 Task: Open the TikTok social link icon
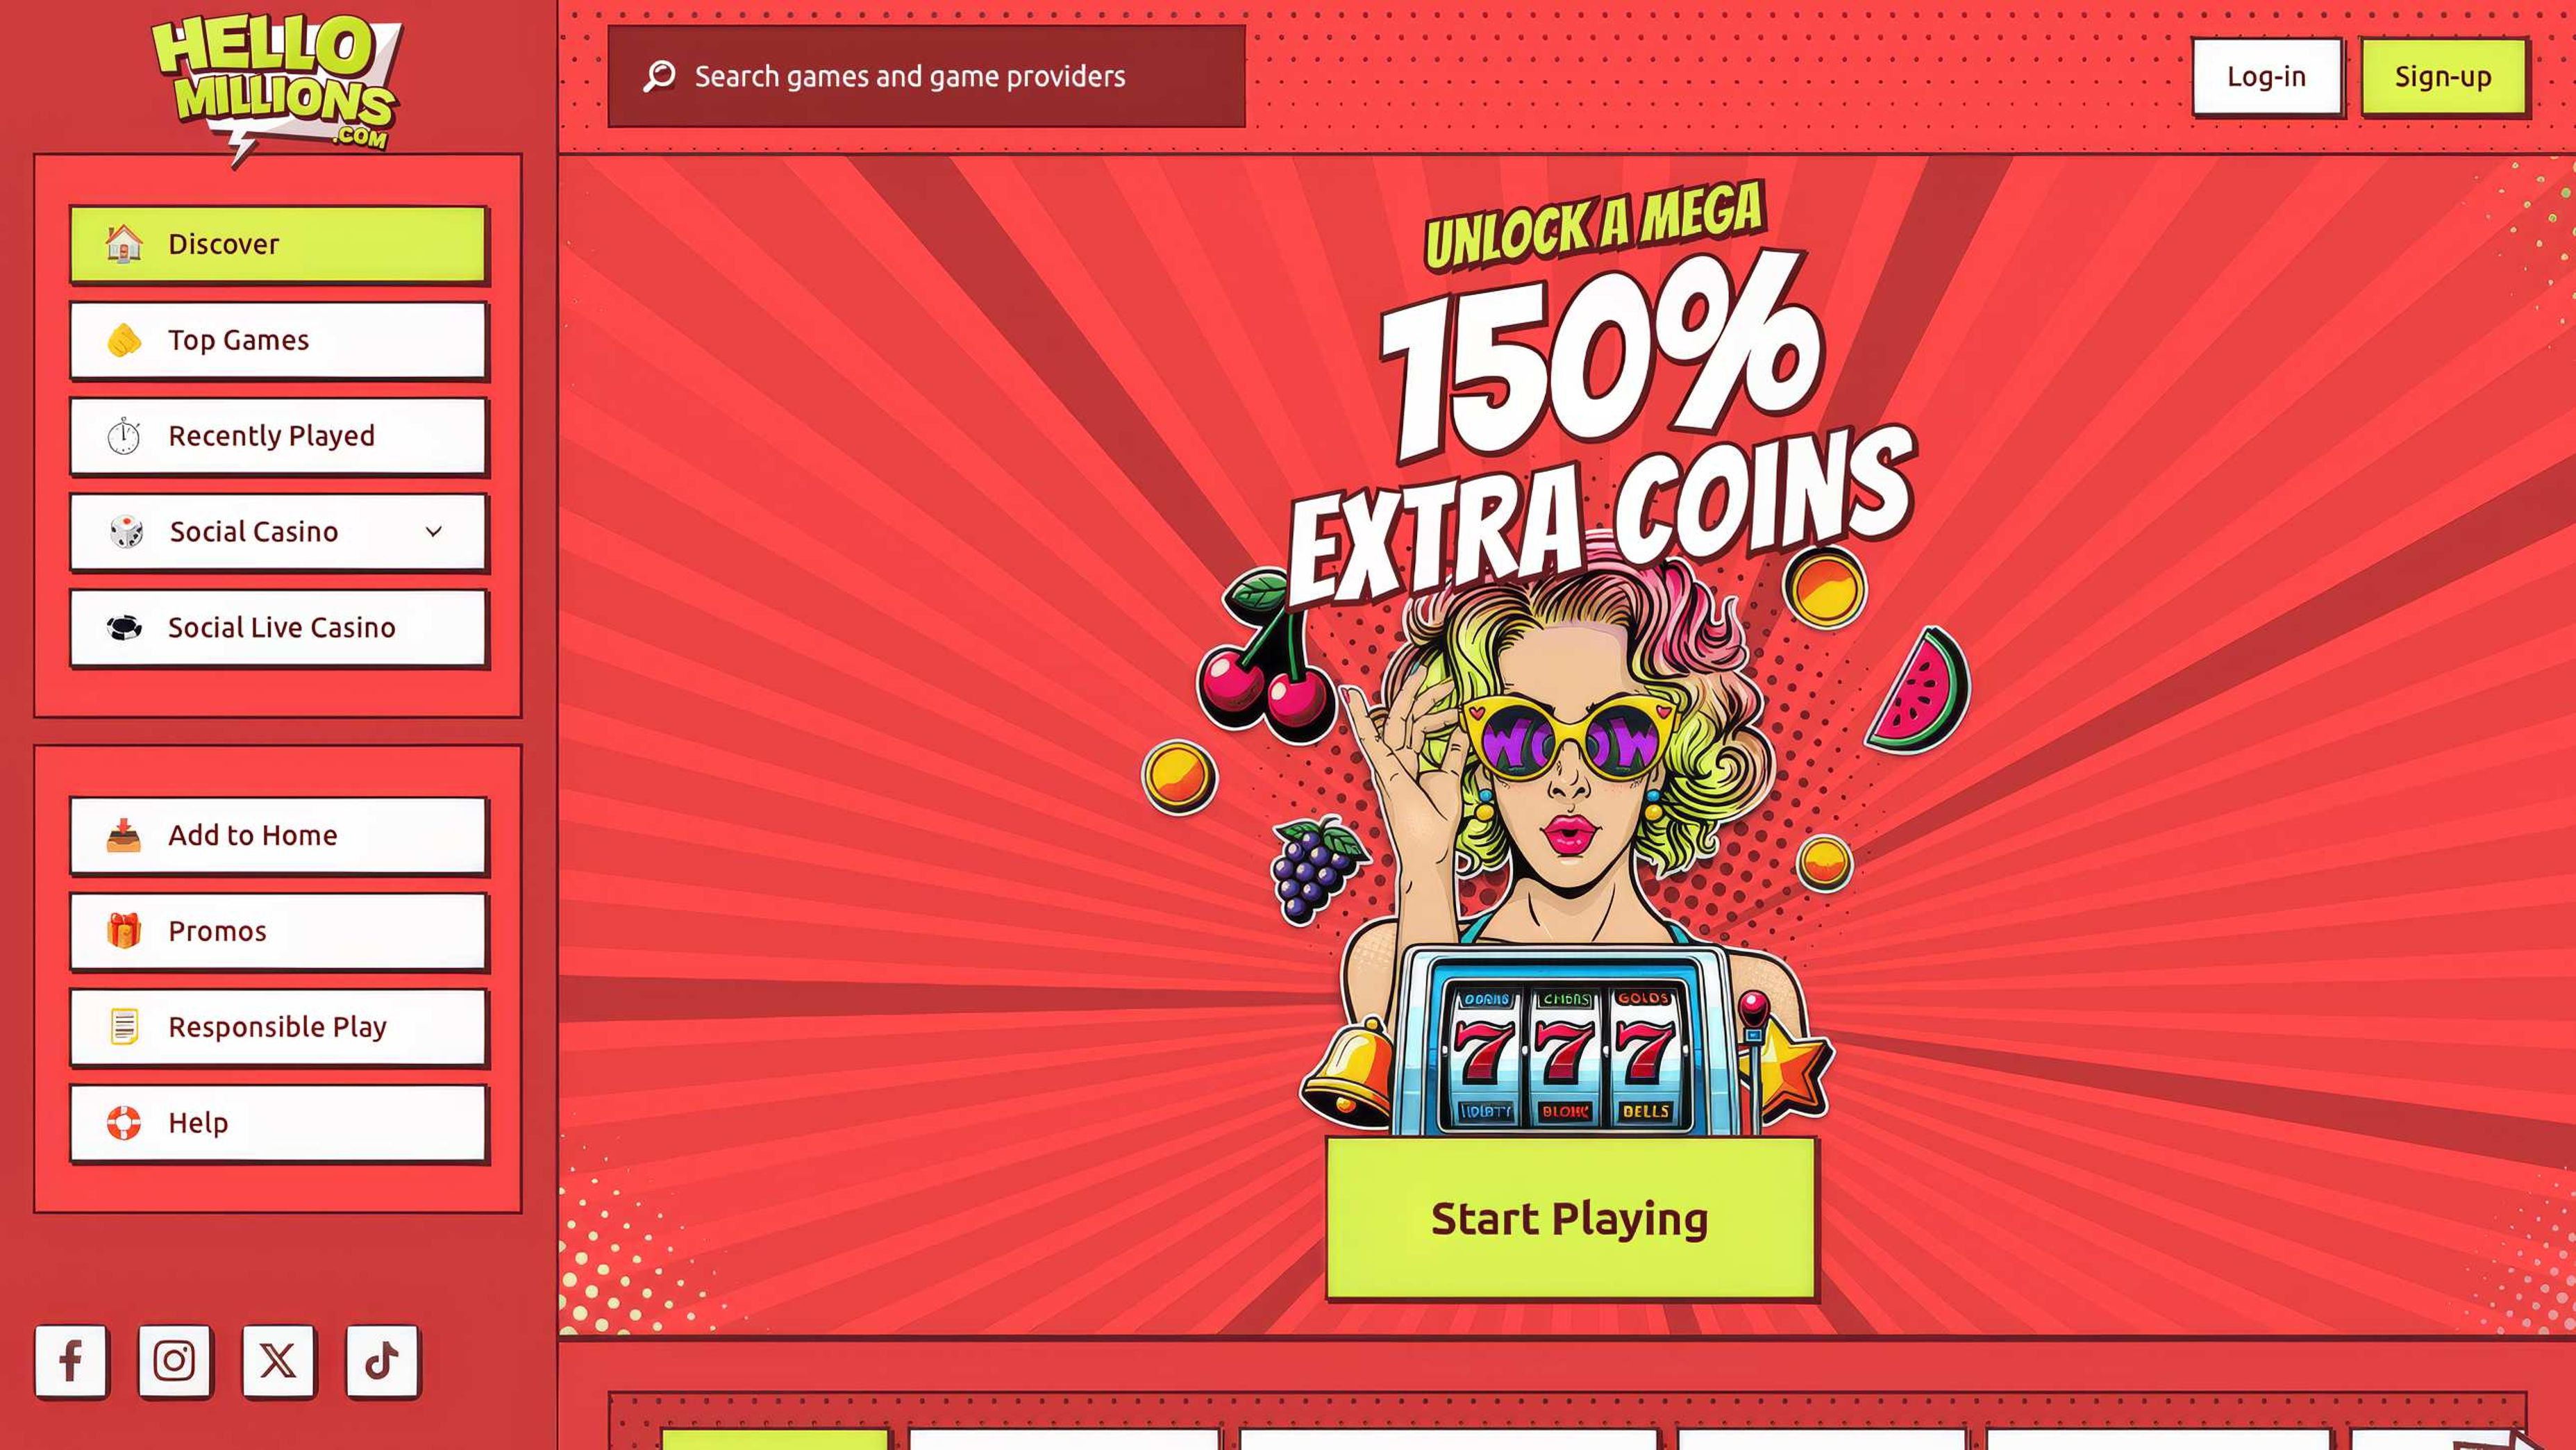pyautogui.click(x=382, y=1360)
